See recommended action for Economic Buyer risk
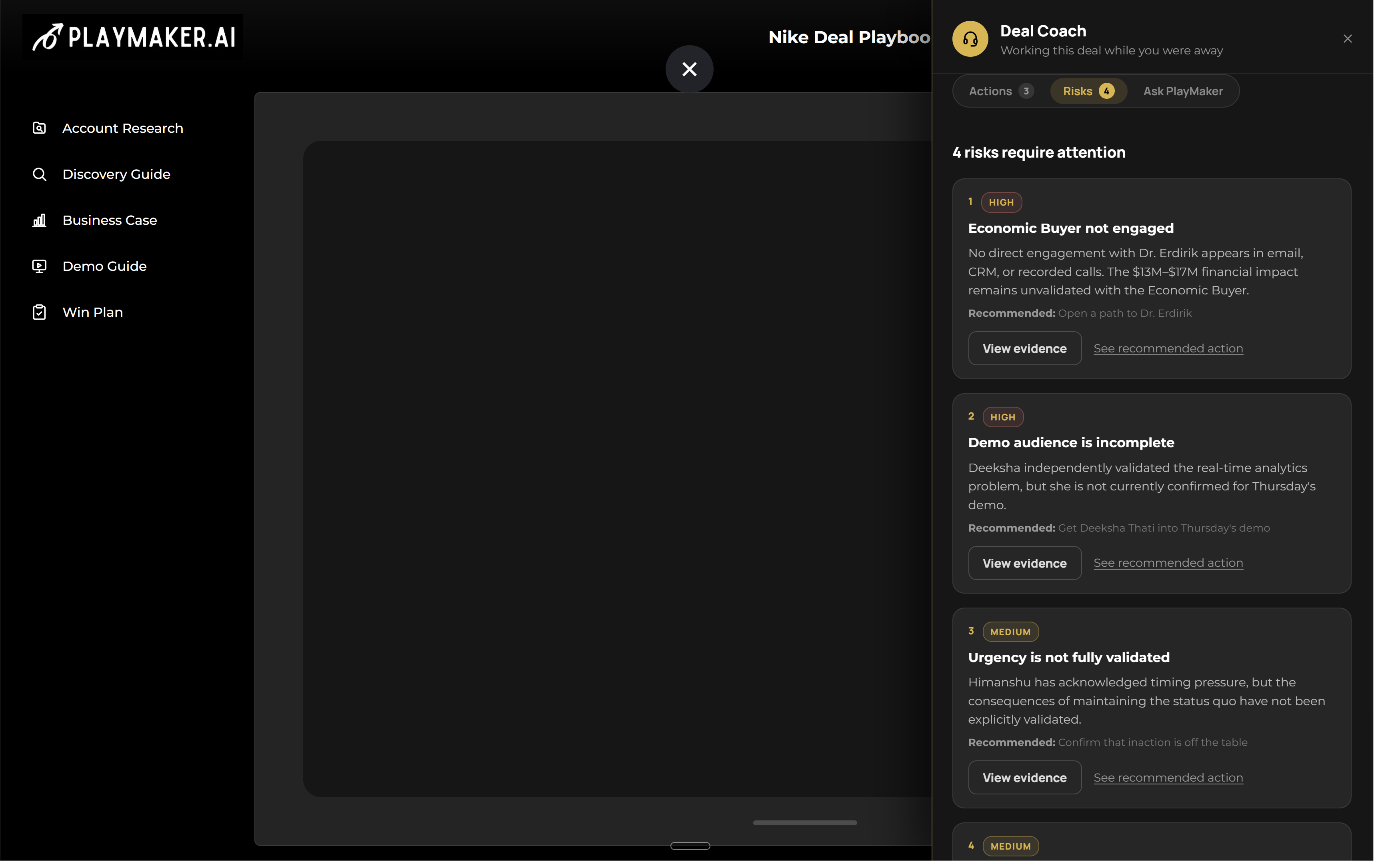 point(1168,349)
